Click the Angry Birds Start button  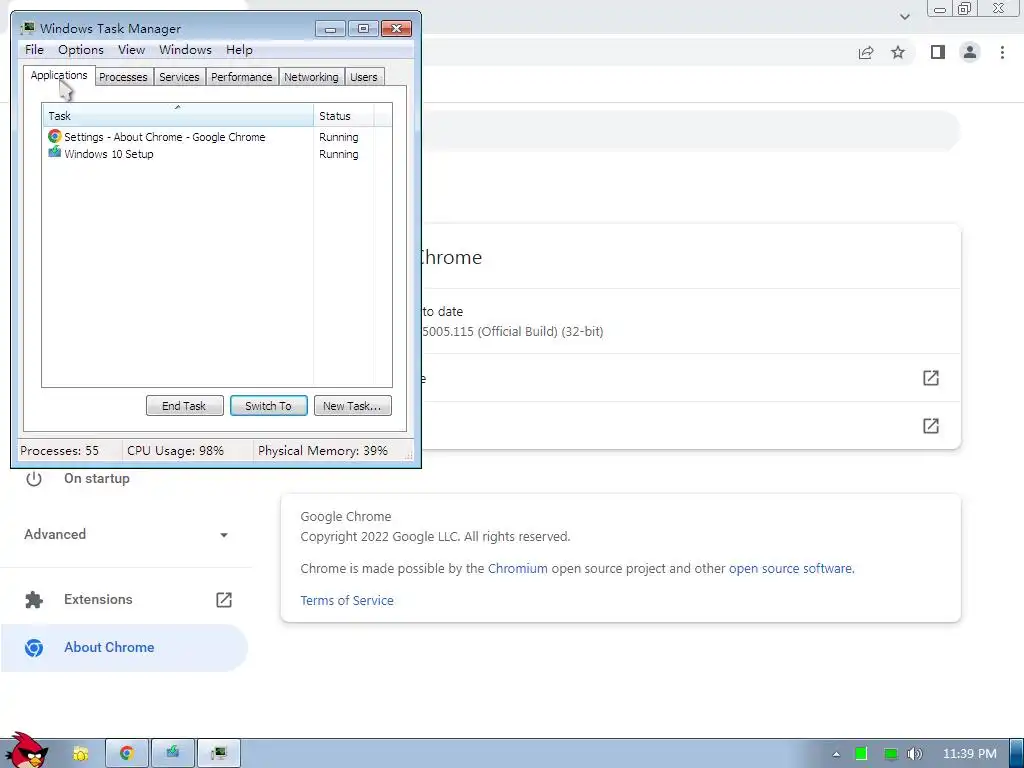click(26, 751)
